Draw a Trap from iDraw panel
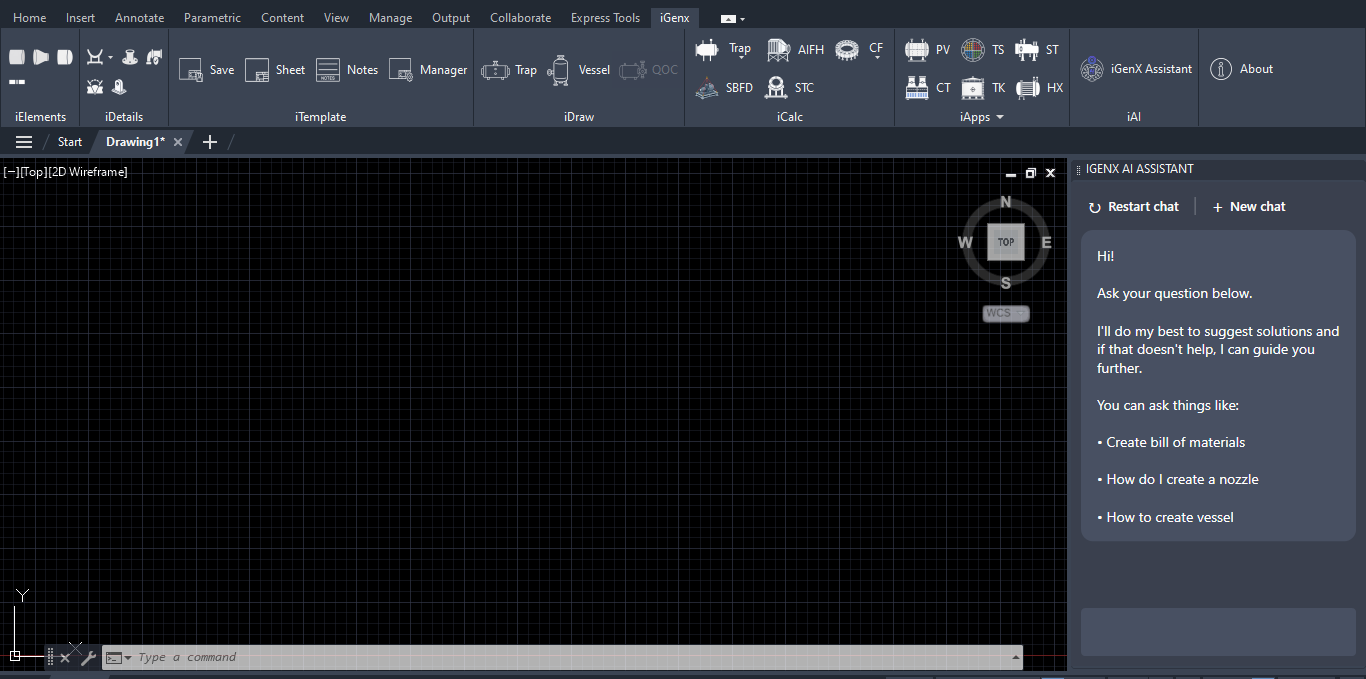Image resolution: width=1366 pixels, height=679 pixels. click(509, 70)
